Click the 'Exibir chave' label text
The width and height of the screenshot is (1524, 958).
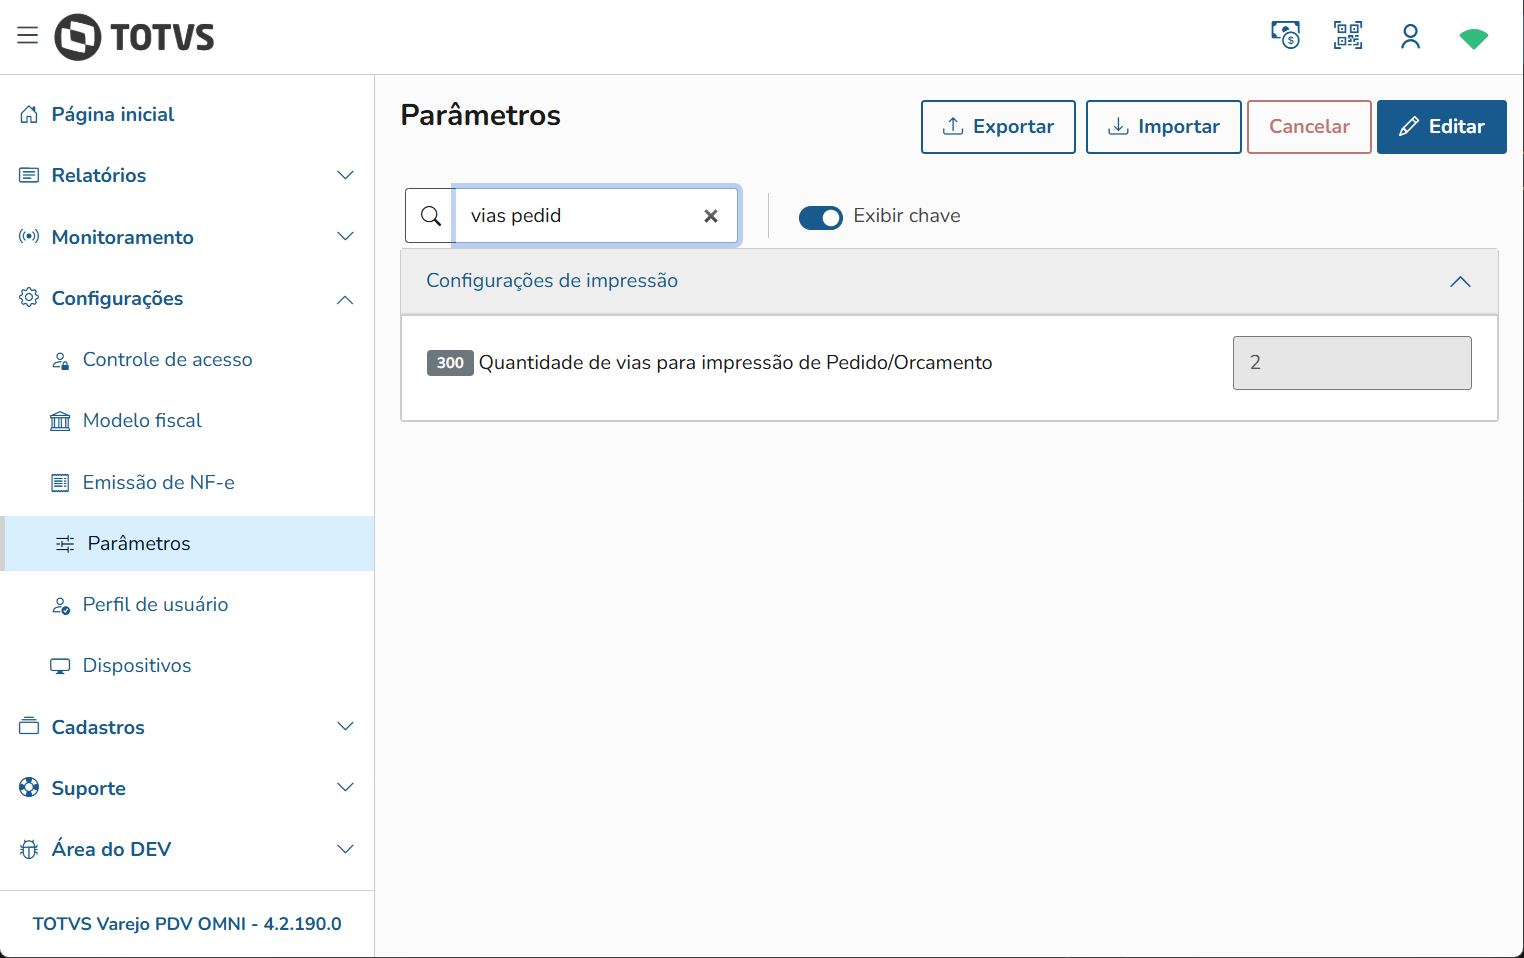pyautogui.click(x=907, y=216)
